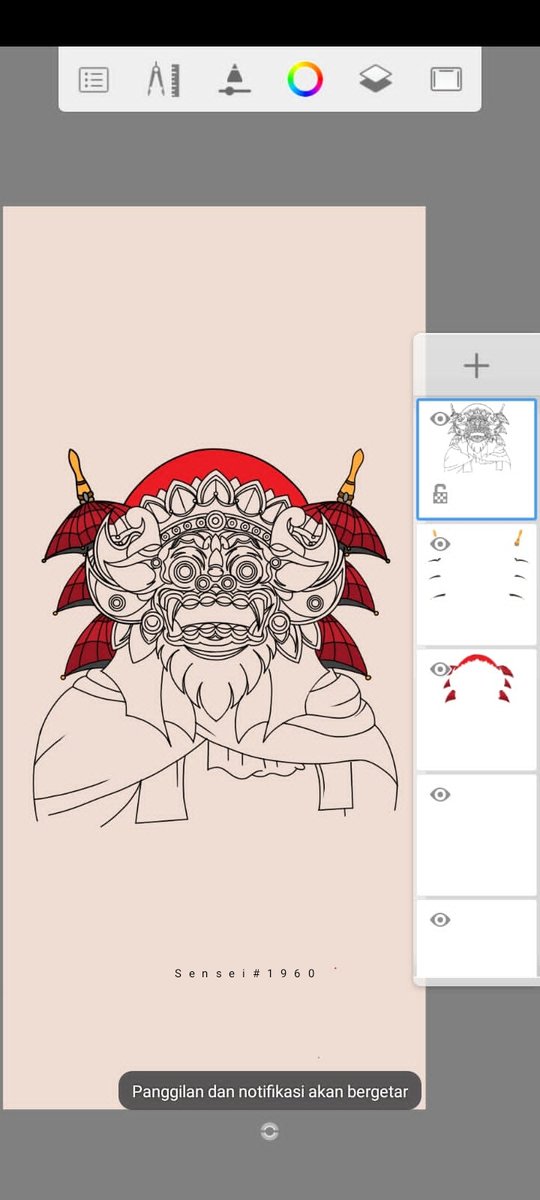Hide the umbrella tips detail layer
The image size is (540, 1200).
(439, 544)
